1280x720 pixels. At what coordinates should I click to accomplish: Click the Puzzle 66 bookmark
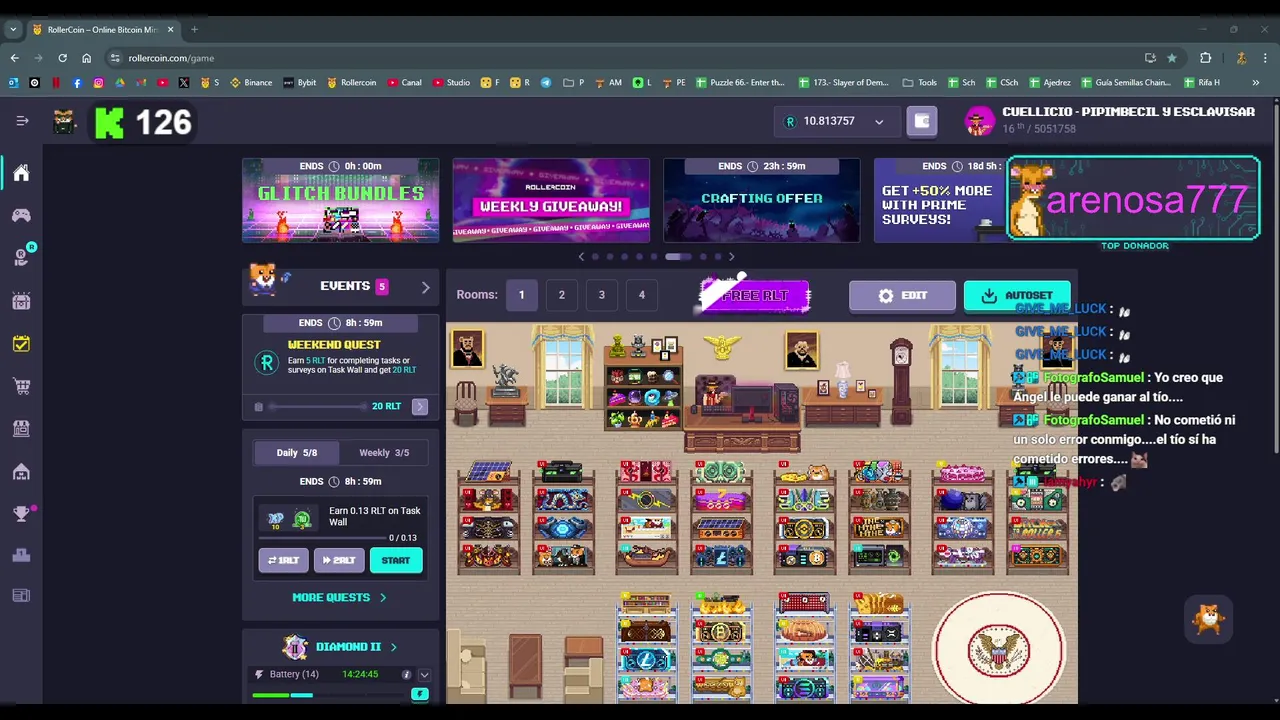click(x=740, y=82)
